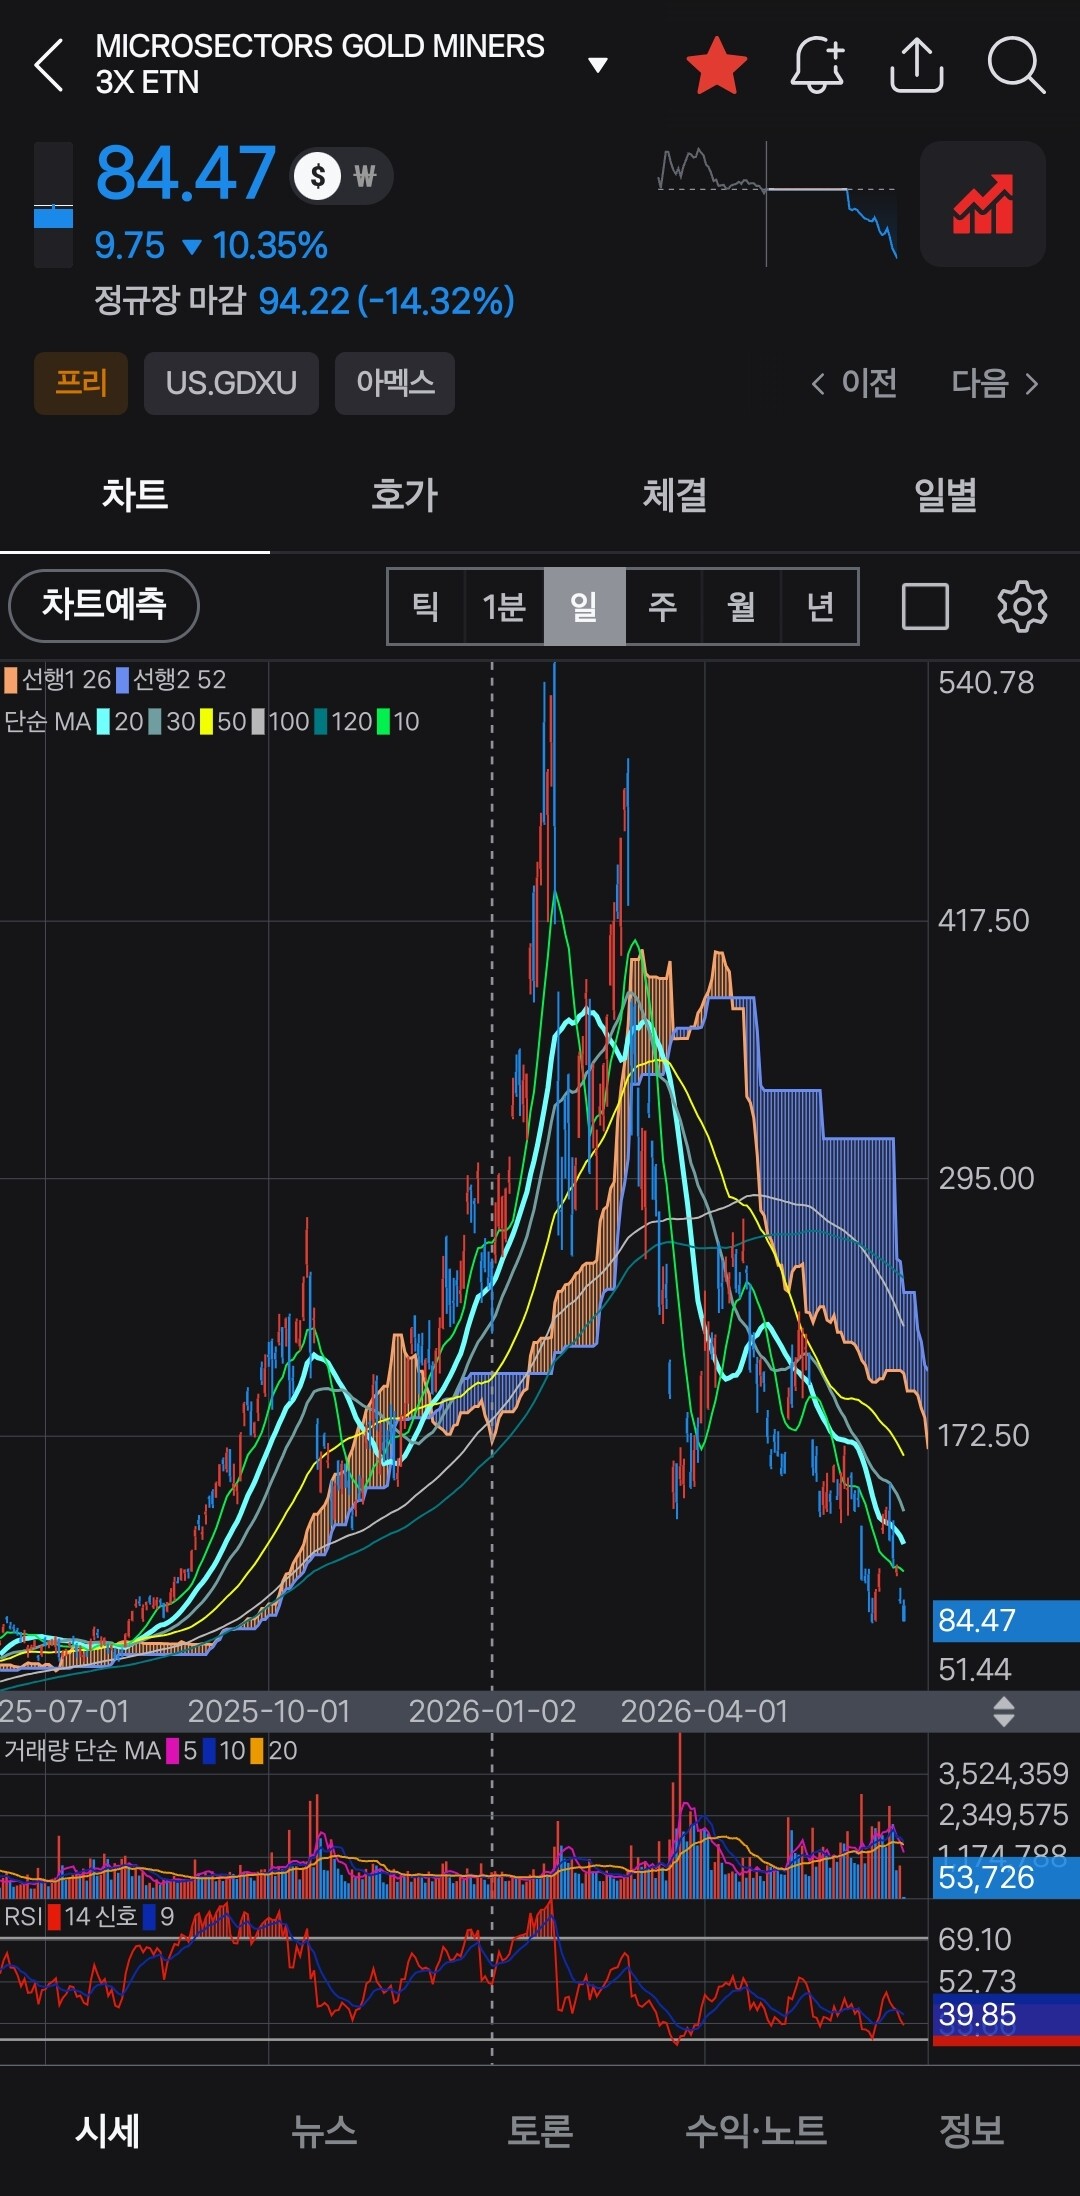
Task: Tap the mini intraday price chart thumbnail
Action: click(x=778, y=204)
